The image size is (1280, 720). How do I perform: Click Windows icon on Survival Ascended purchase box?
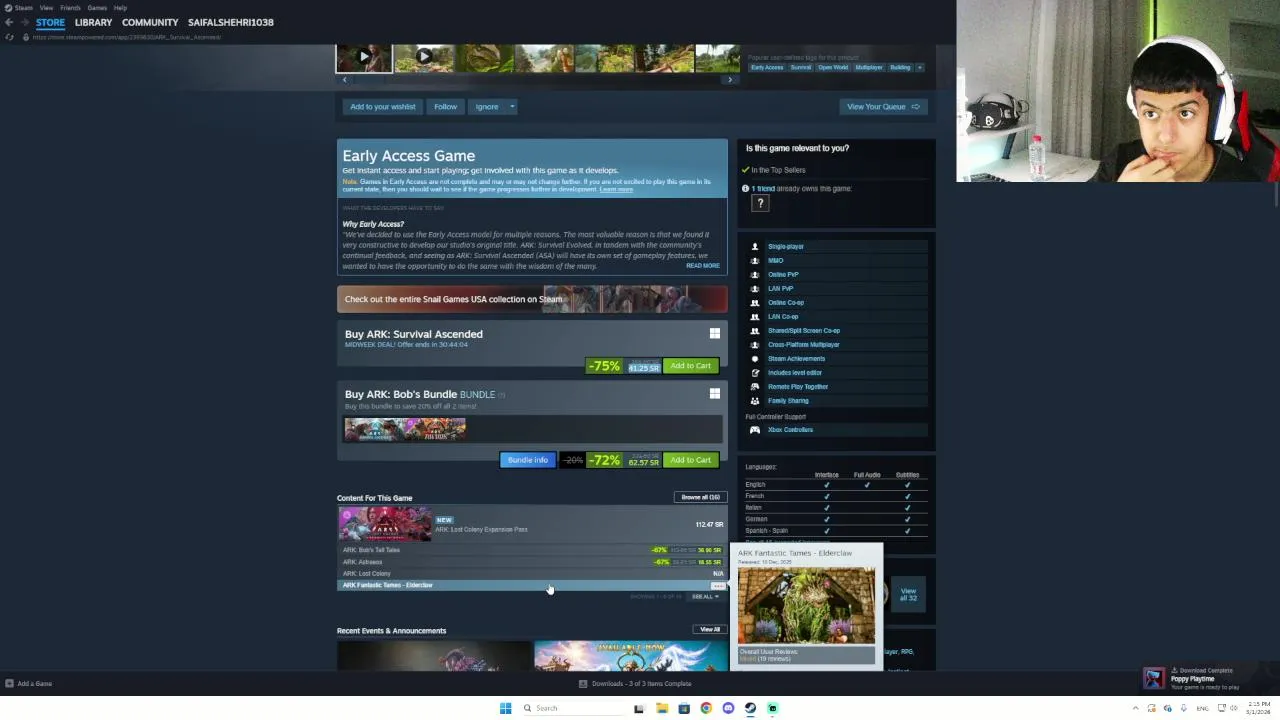pos(714,334)
